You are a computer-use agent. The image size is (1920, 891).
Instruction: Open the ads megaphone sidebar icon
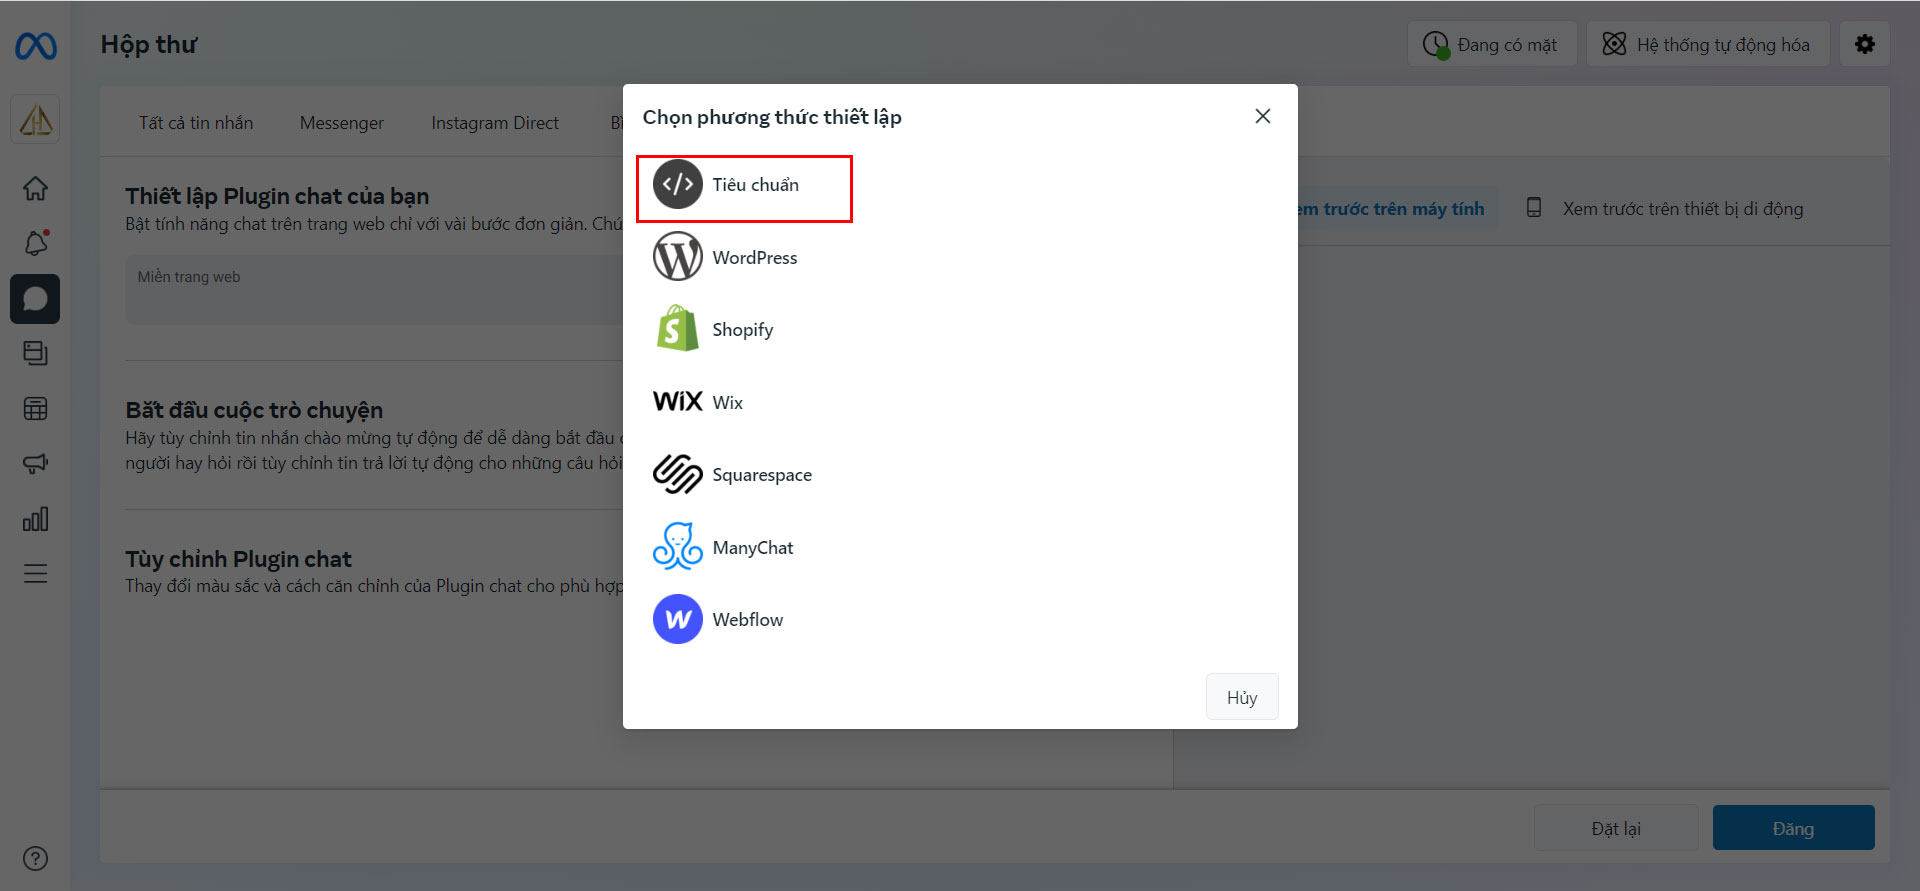pyautogui.click(x=35, y=464)
